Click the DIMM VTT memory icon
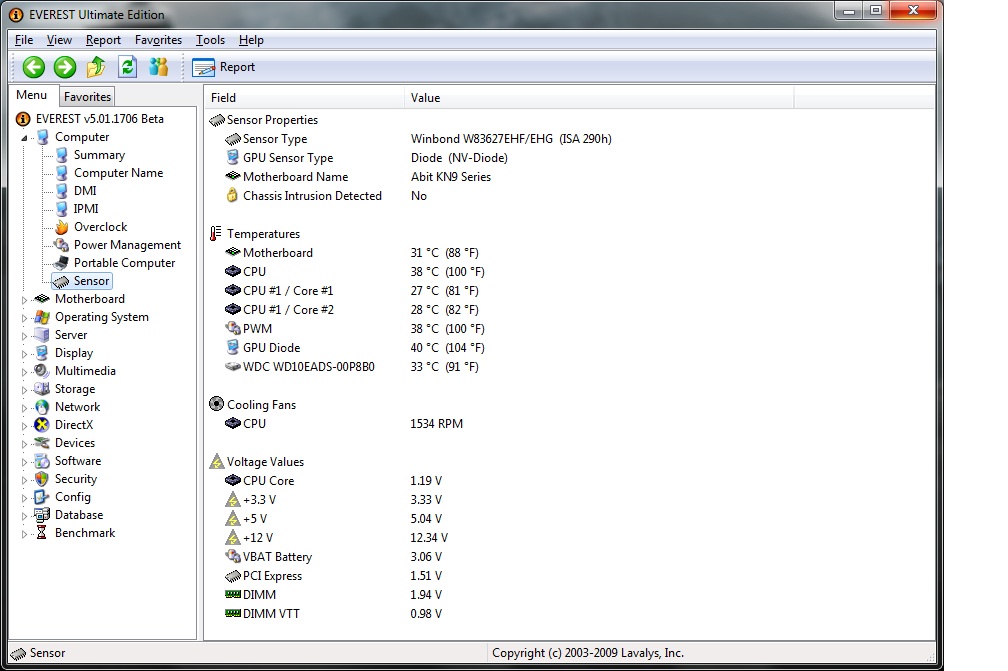1008x671 pixels. point(233,614)
